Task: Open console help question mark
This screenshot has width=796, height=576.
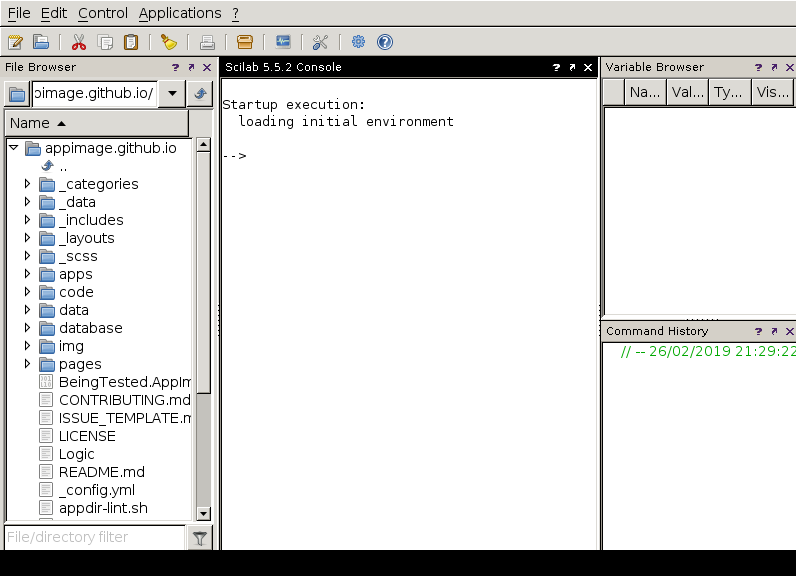Action: coord(556,67)
